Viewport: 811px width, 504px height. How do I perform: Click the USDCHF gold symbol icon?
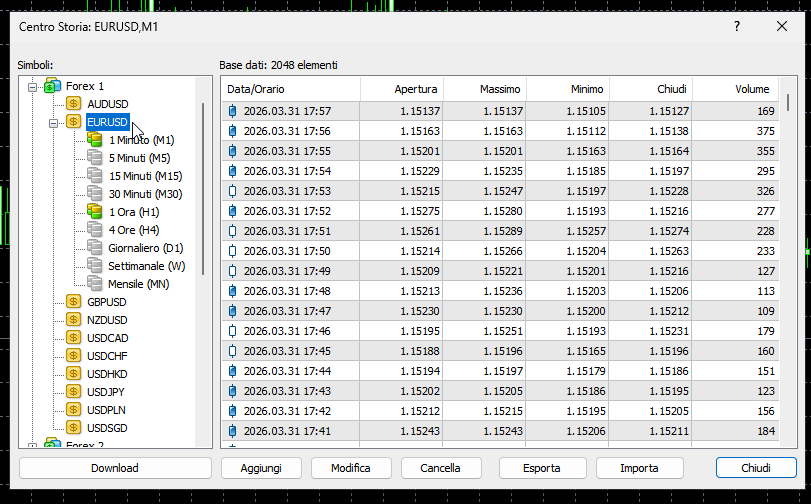coord(73,355)
